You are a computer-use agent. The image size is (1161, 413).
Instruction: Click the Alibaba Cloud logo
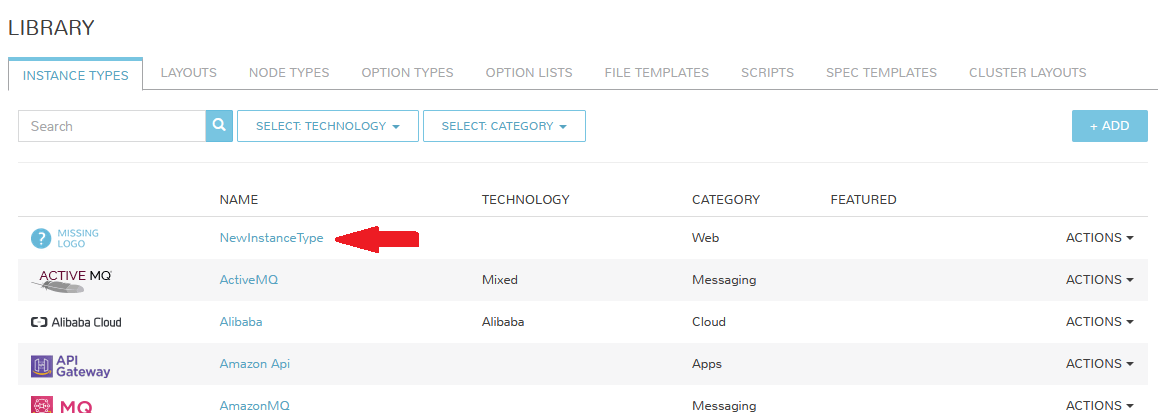coord(76,322)
